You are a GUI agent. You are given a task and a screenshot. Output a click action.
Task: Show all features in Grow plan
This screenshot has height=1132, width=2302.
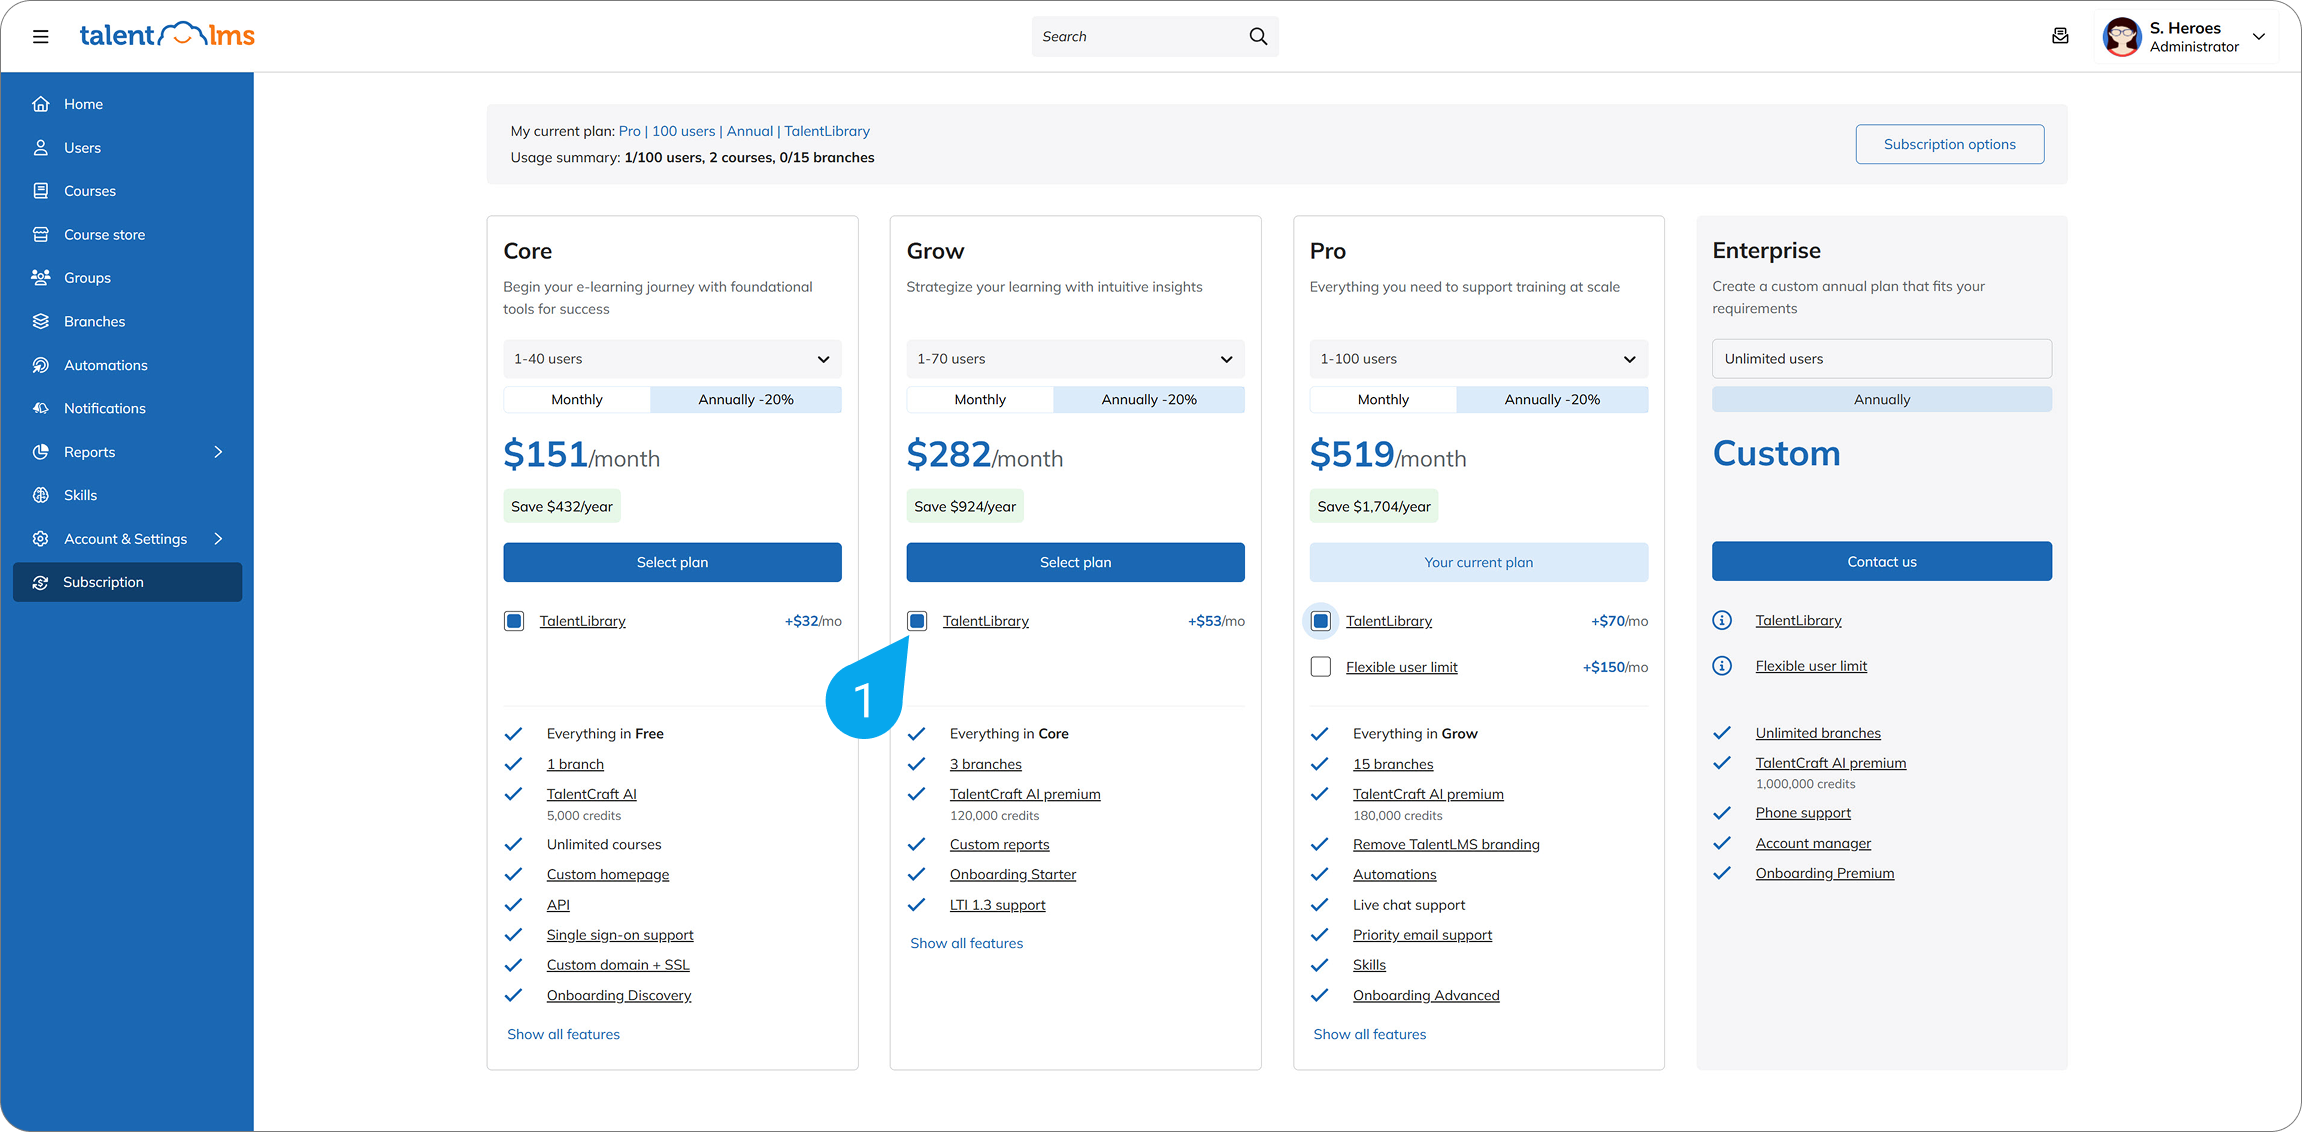pos(966,943)
